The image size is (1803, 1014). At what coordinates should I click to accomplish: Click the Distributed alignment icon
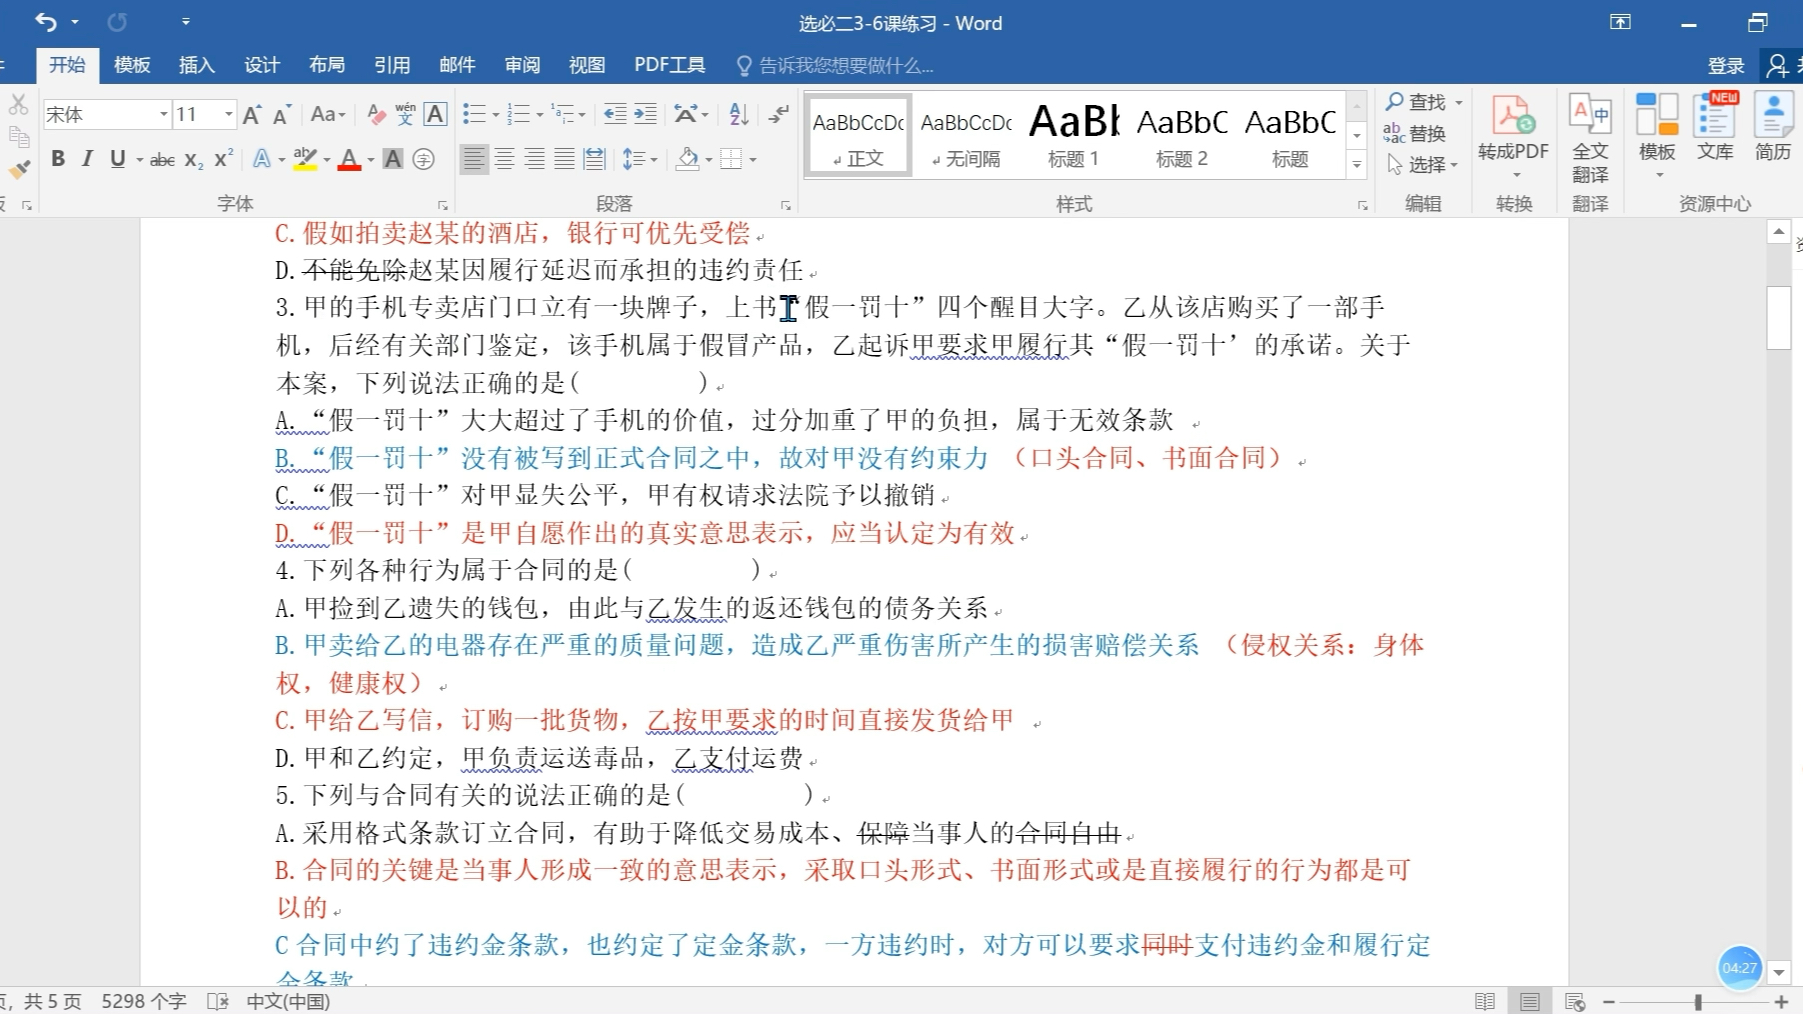[x=595, y=159]
